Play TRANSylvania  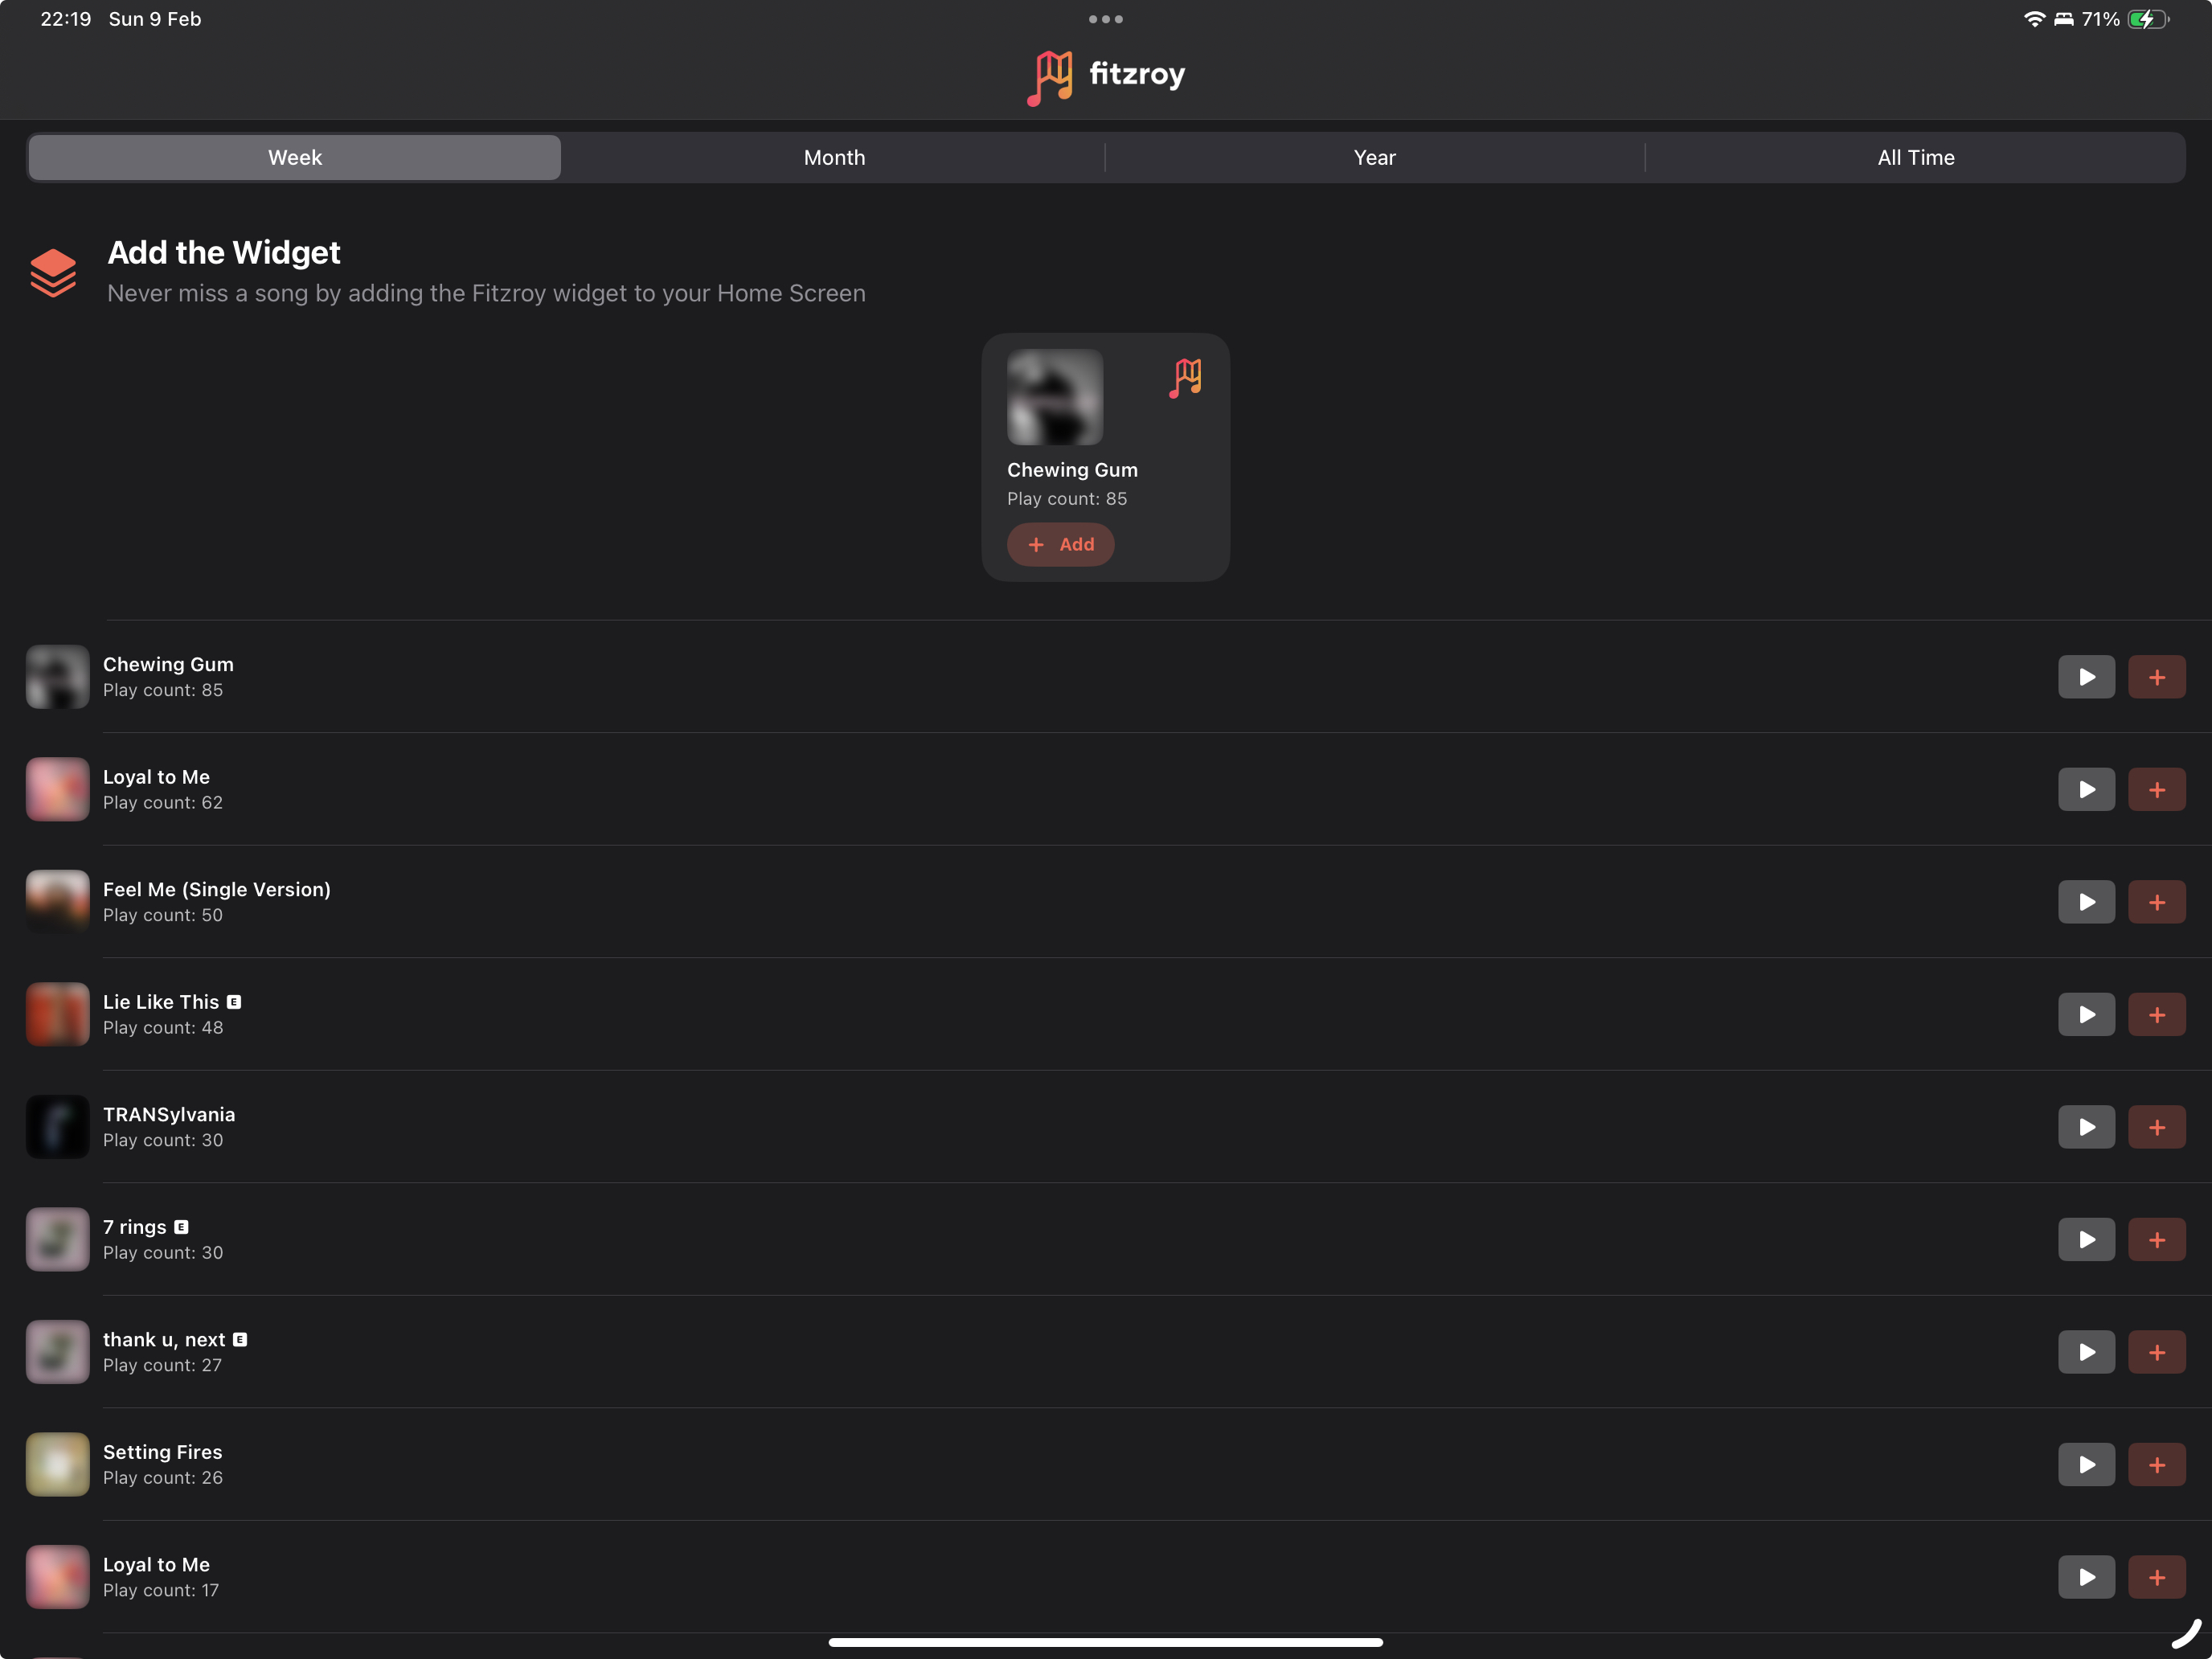pos(2086,1127)
